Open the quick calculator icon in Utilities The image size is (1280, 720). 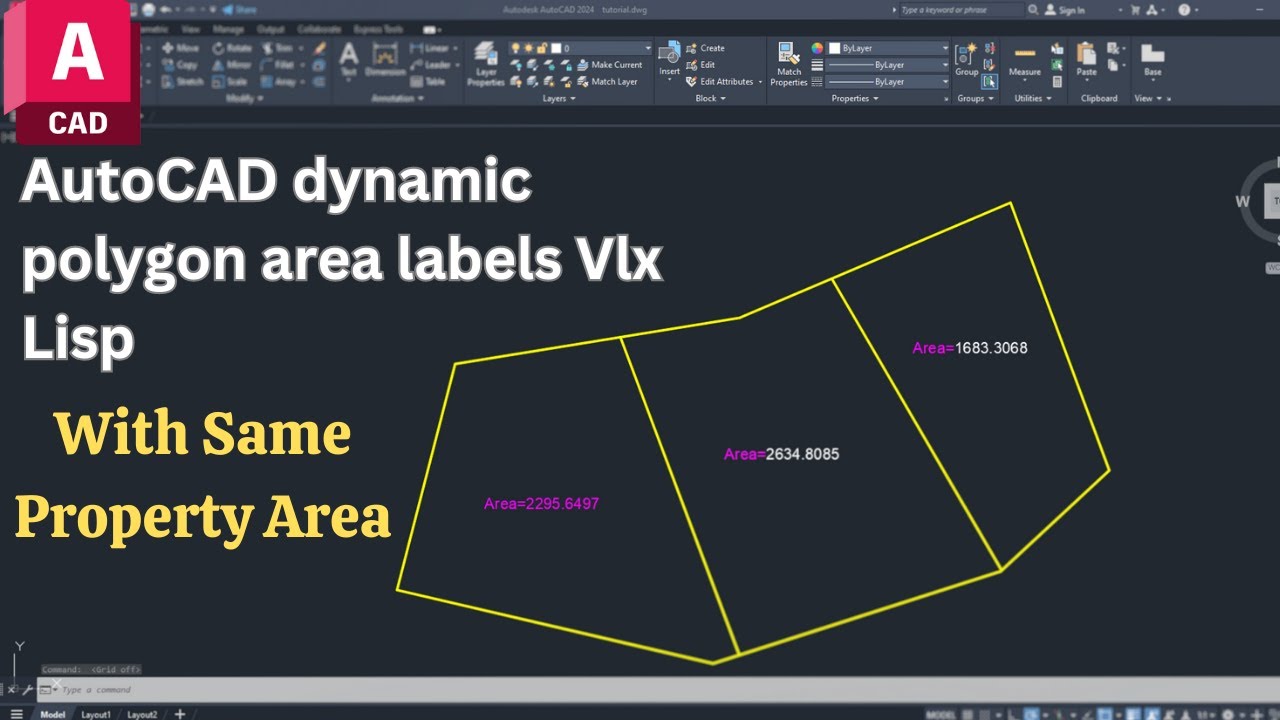pos(1057,81)
